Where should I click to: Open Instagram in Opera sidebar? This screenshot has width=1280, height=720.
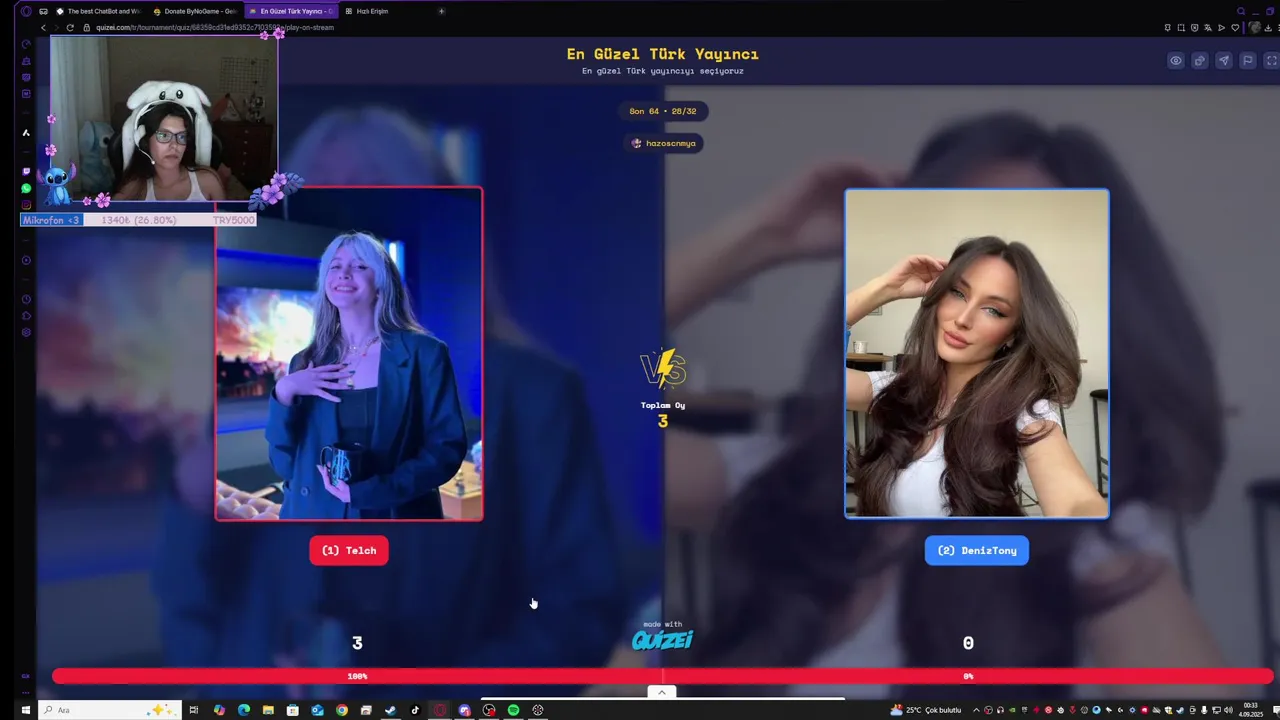tap(26, 205)
